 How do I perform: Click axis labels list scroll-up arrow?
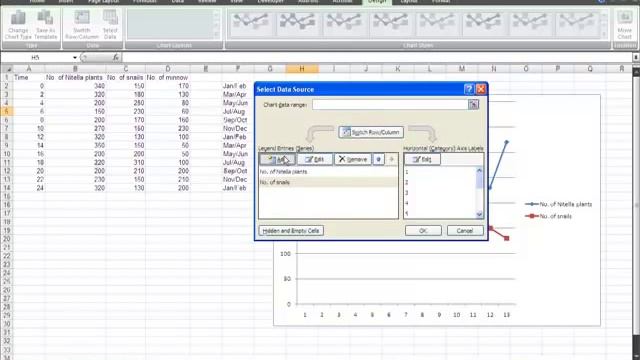479,171
